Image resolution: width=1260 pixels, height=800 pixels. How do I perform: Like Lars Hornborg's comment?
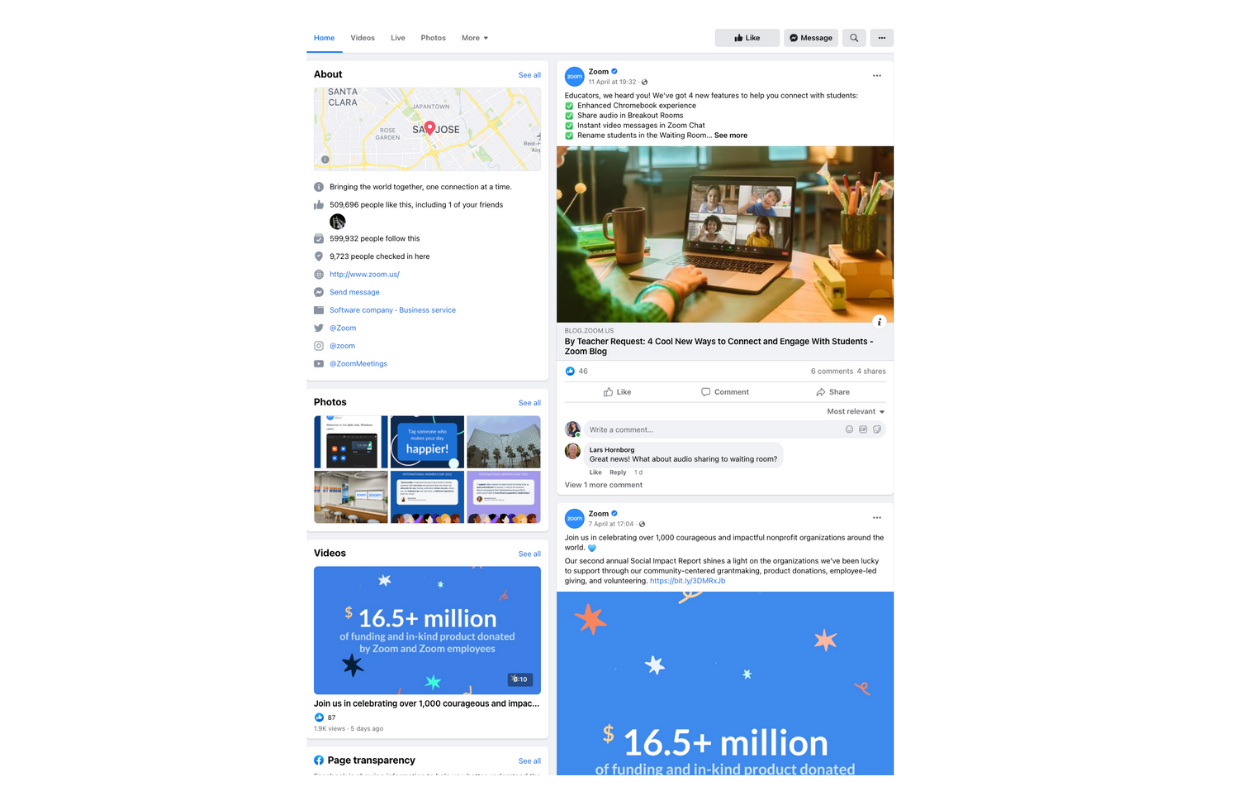click(595, 472)
